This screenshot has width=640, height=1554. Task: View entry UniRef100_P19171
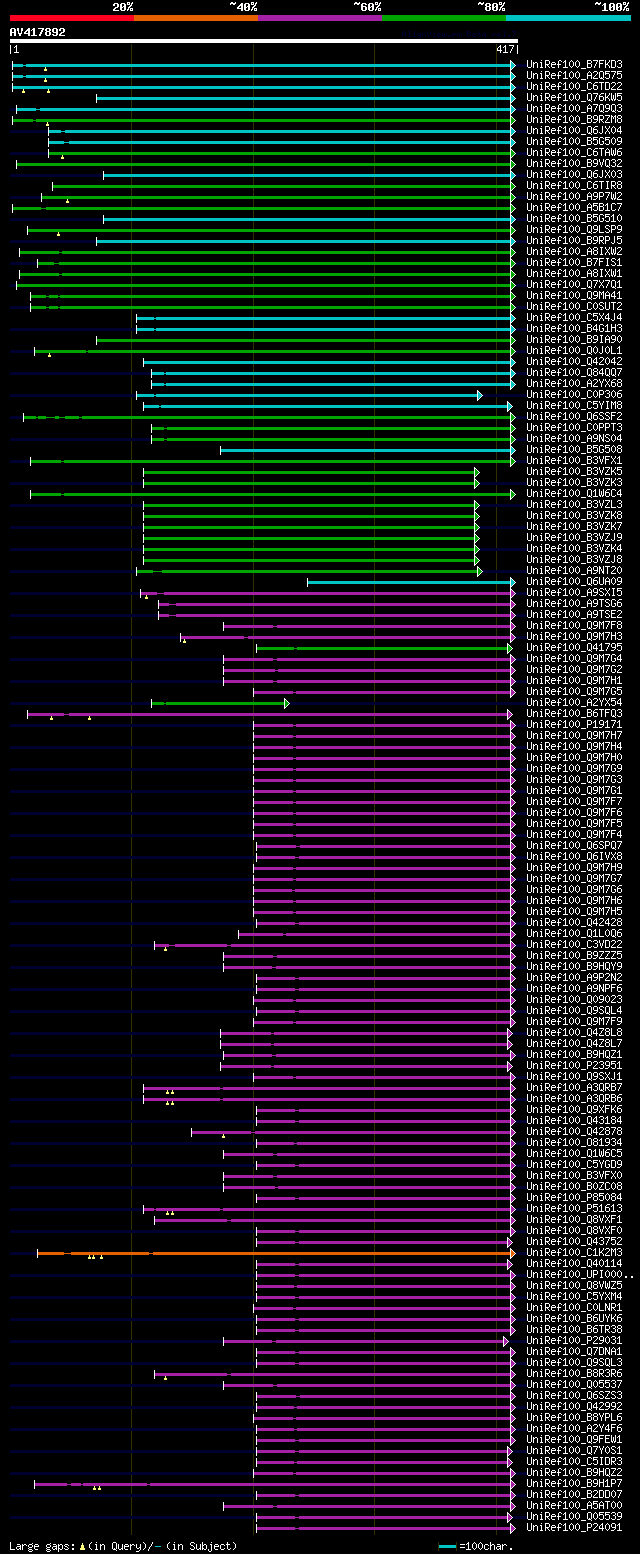tap(574, 724)
